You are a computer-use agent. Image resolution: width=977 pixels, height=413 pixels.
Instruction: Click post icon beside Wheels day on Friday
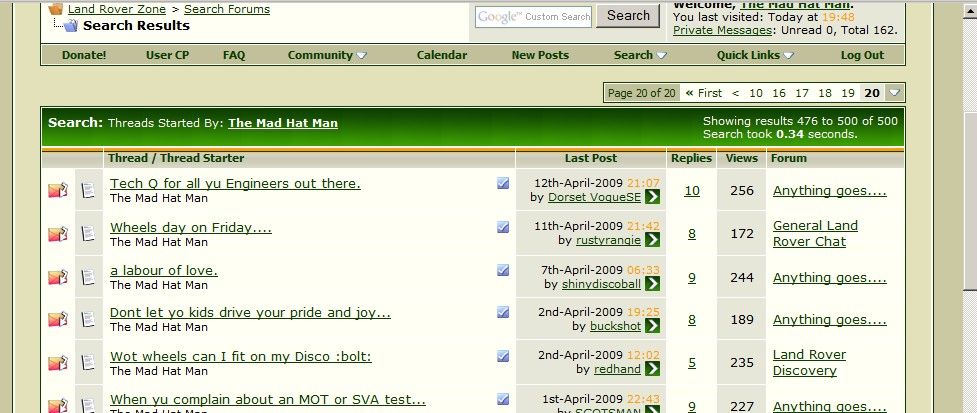(88, 234)
